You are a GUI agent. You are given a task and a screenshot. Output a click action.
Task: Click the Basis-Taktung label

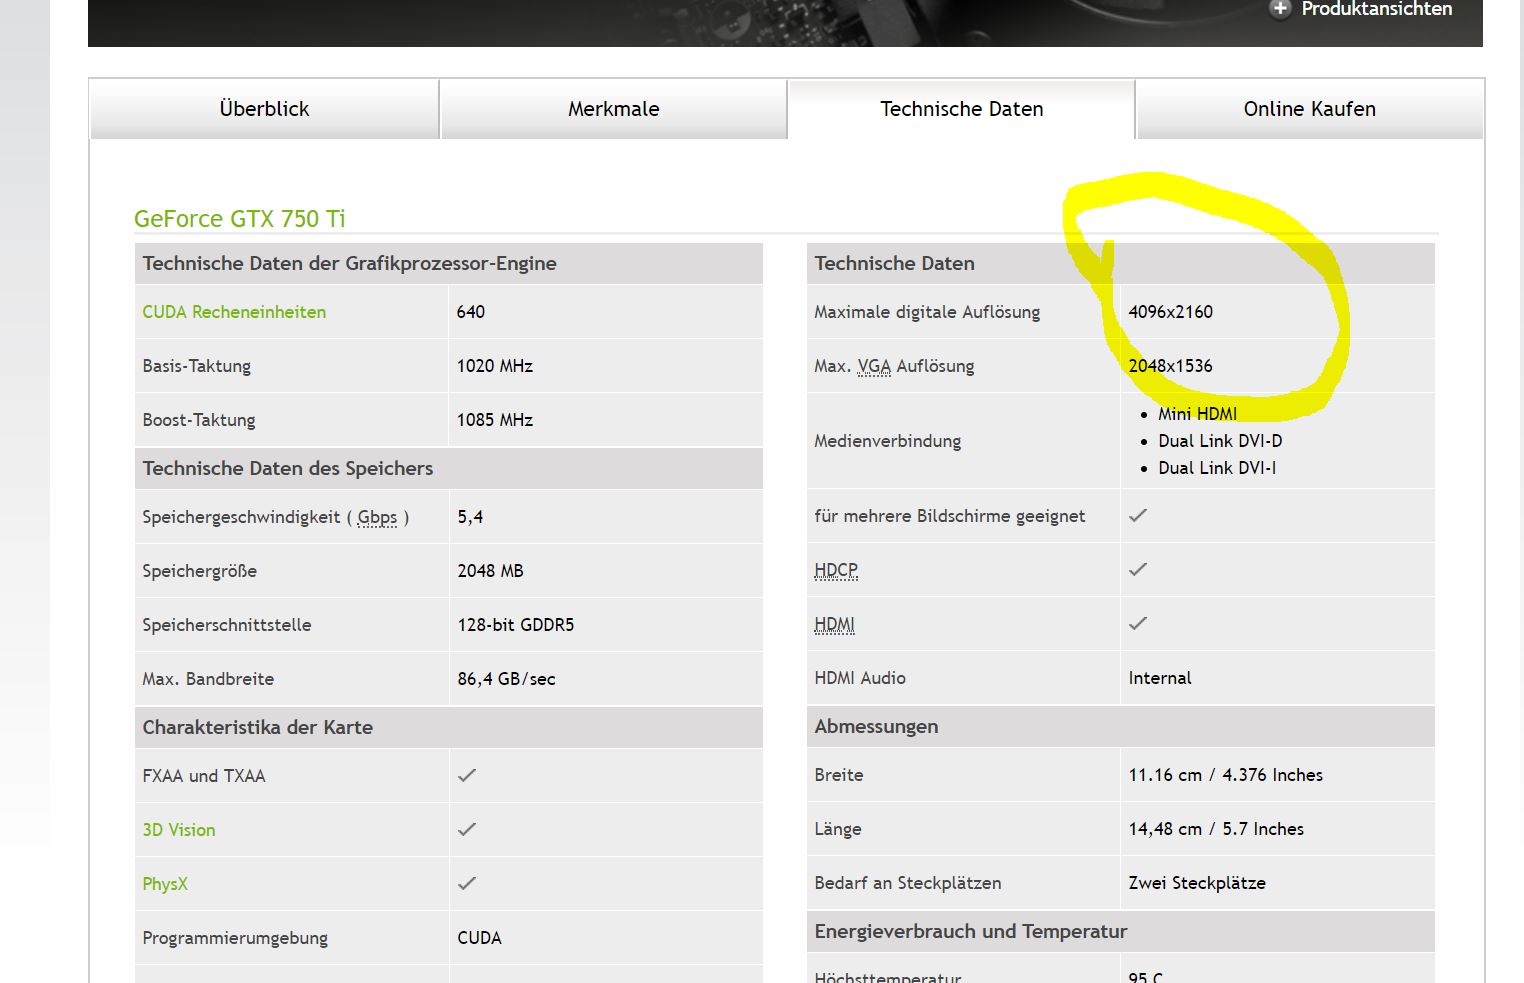pyautogui.click(x=196, y=366)
